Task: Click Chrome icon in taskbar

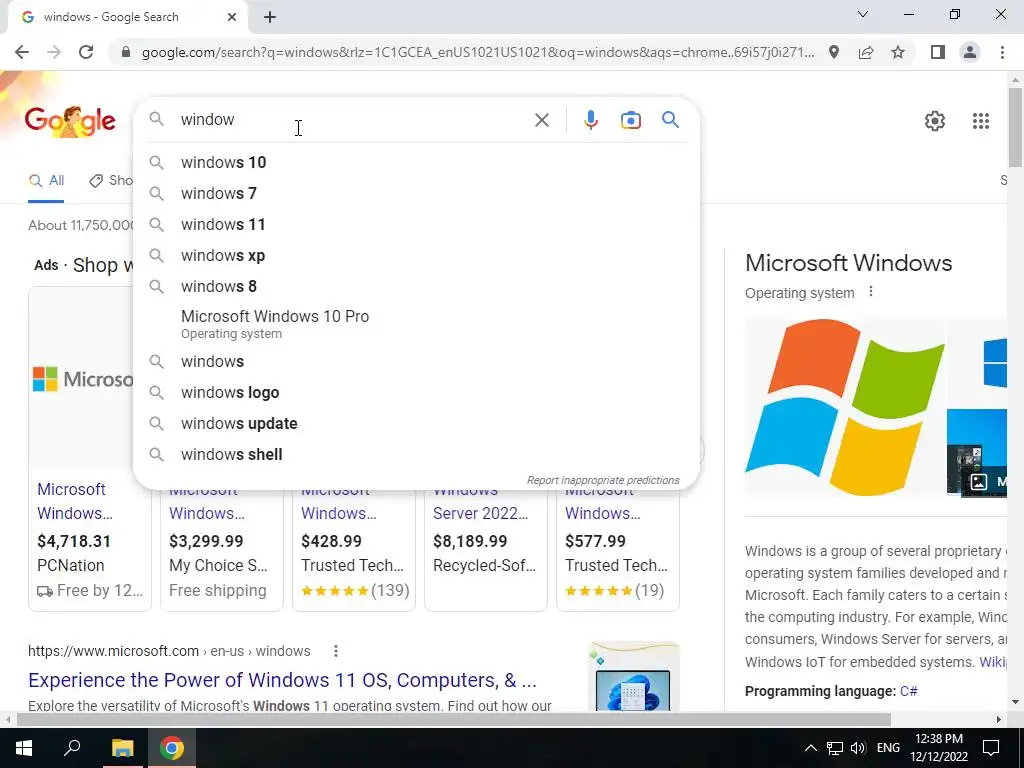Action: tap(171, 748)
